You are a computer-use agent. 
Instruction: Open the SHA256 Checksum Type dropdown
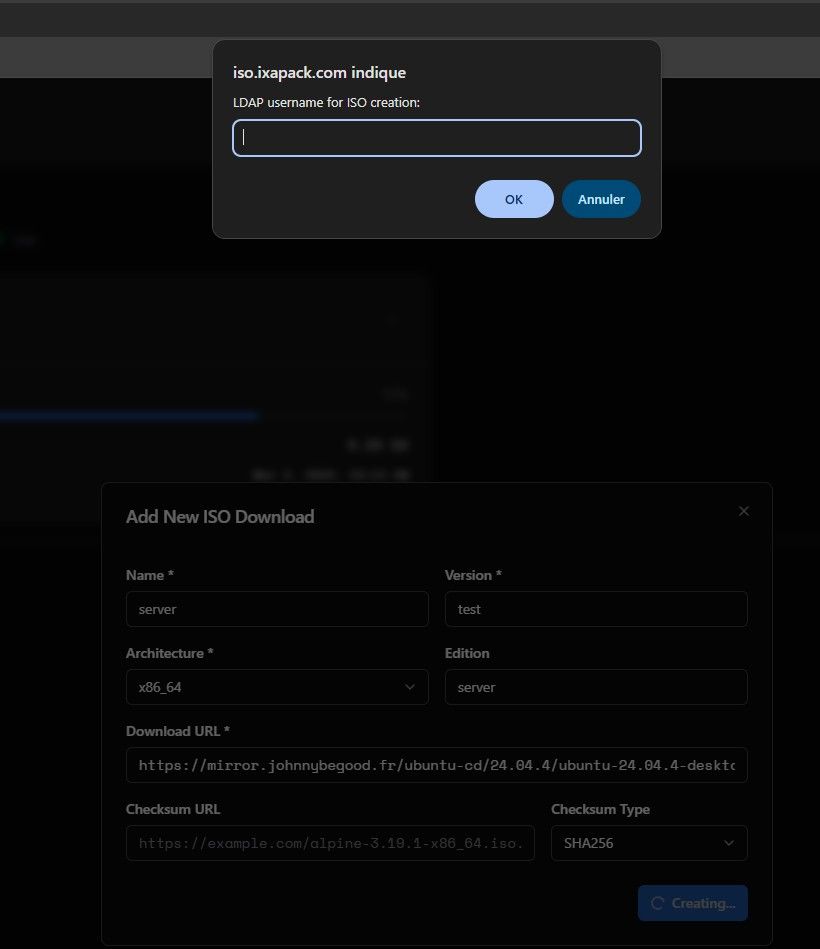click(x=648, y=843)
